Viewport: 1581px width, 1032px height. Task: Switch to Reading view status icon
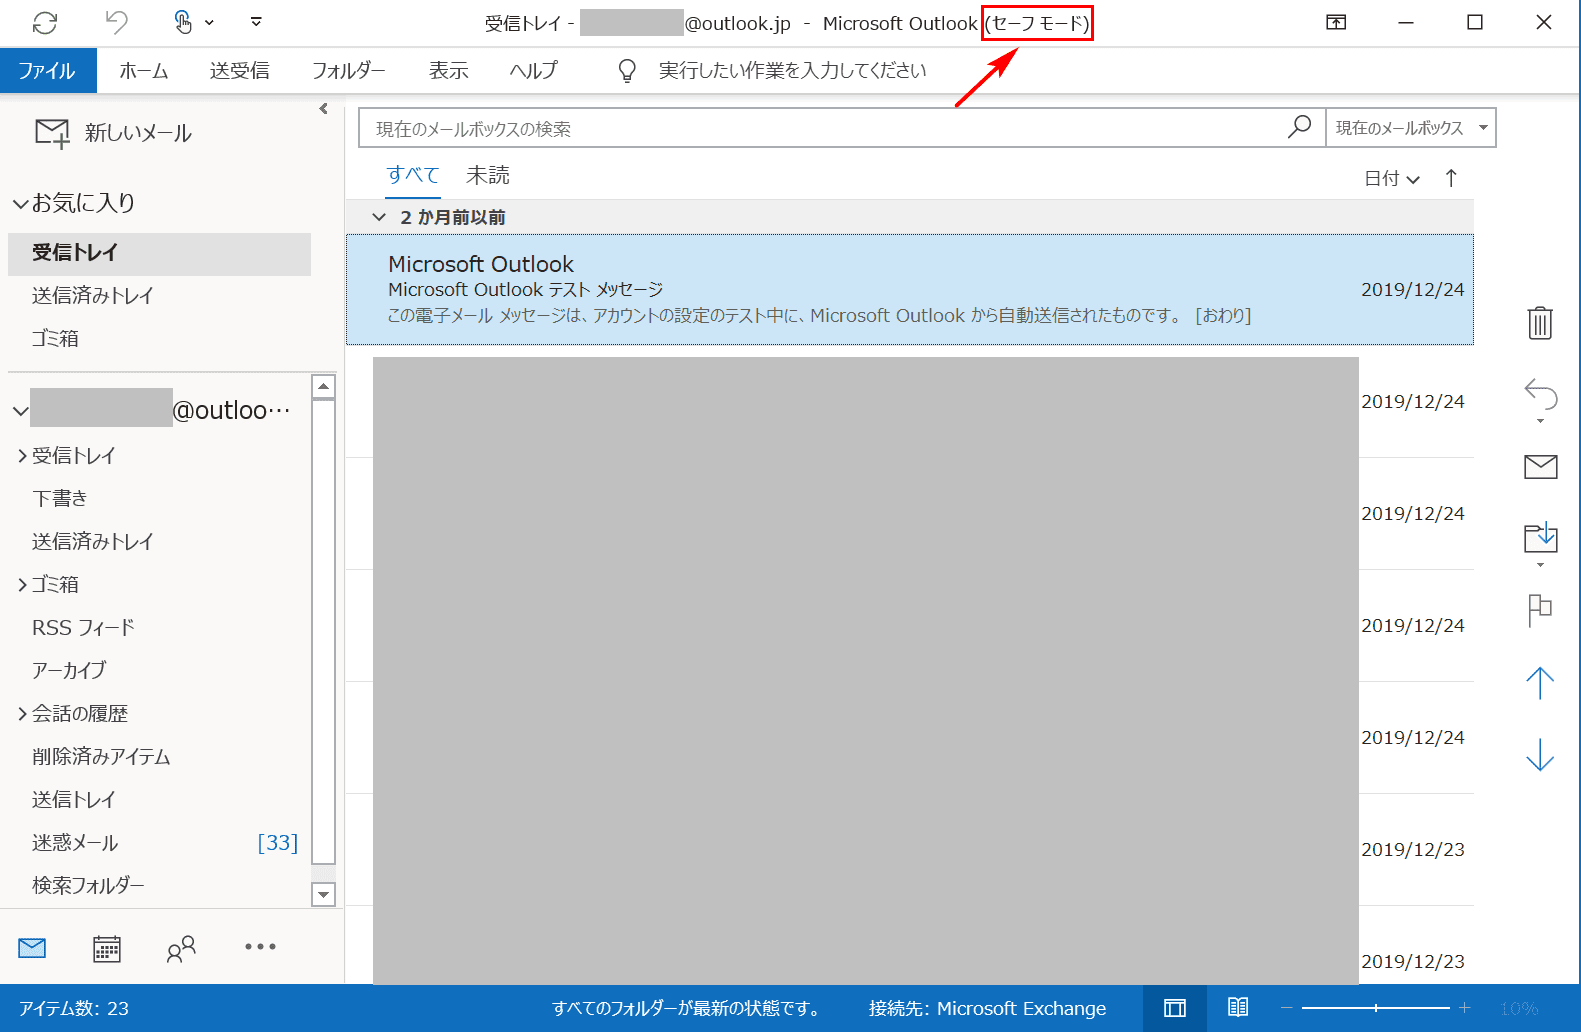pyautogui.click(x=1238, y=1008)
